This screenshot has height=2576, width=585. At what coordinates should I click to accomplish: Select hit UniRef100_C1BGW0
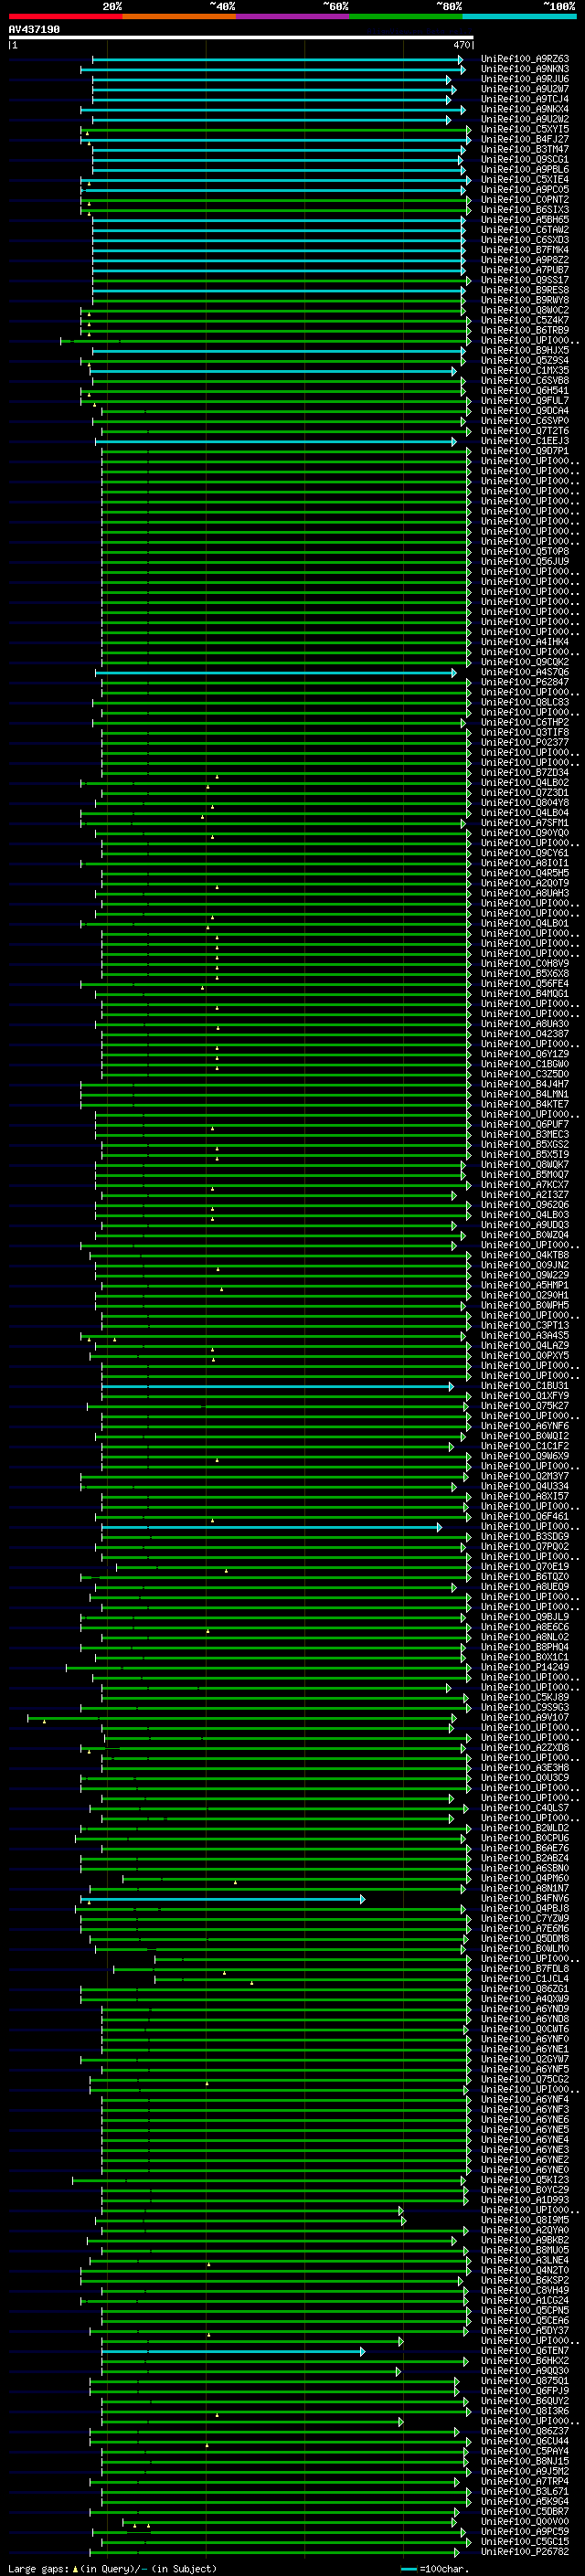click(x=525, y=1064)
